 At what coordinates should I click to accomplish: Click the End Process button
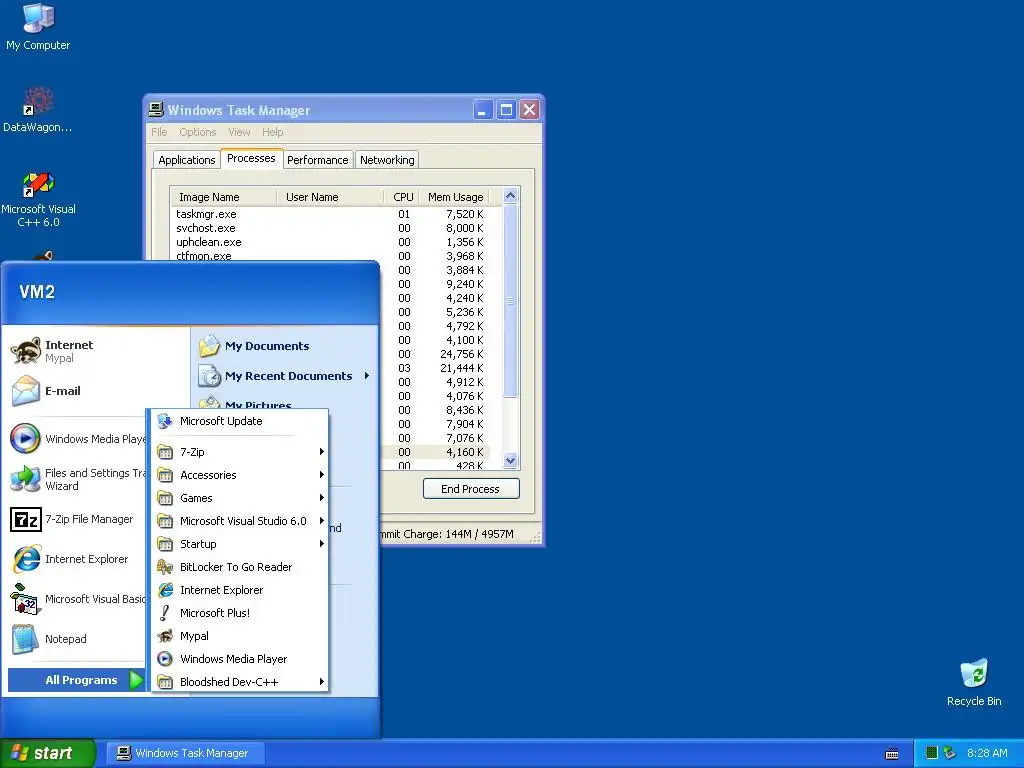pyautogui.click(x=471, y=488)
